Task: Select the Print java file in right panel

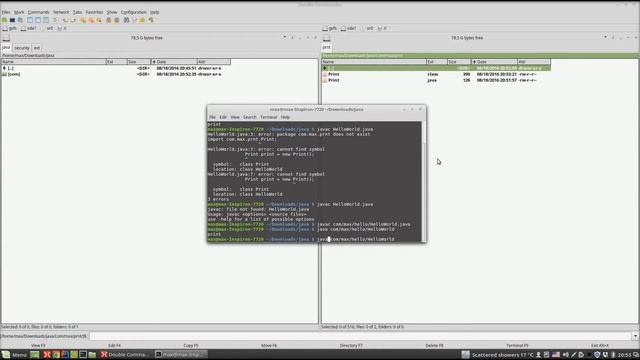Action: [x=436, y=80]
